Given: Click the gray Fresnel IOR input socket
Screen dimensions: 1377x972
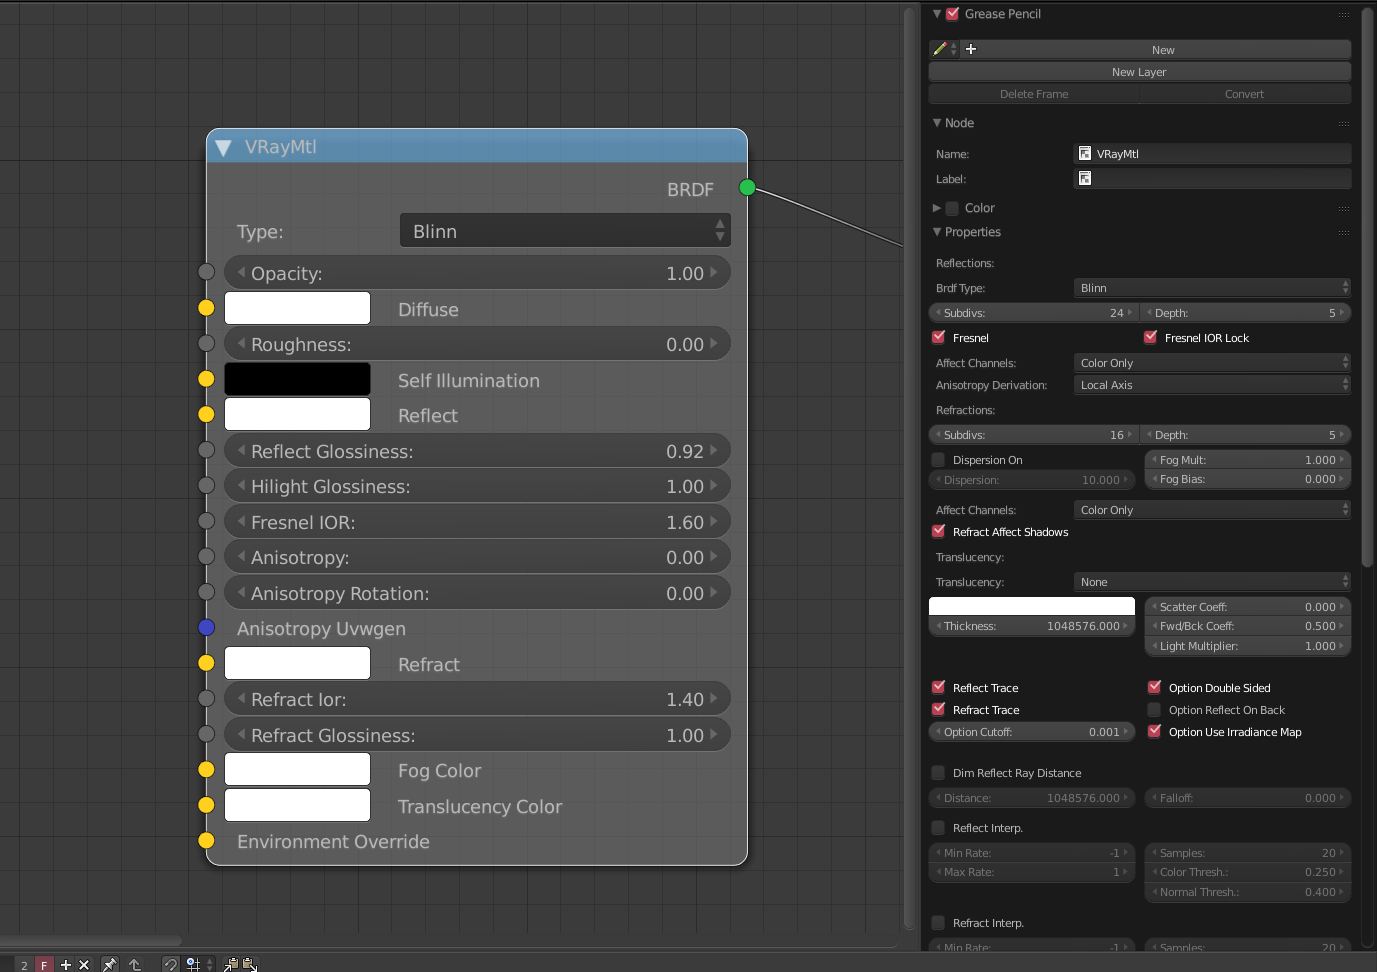Looking at the screenshot, I should coord(206,521).
